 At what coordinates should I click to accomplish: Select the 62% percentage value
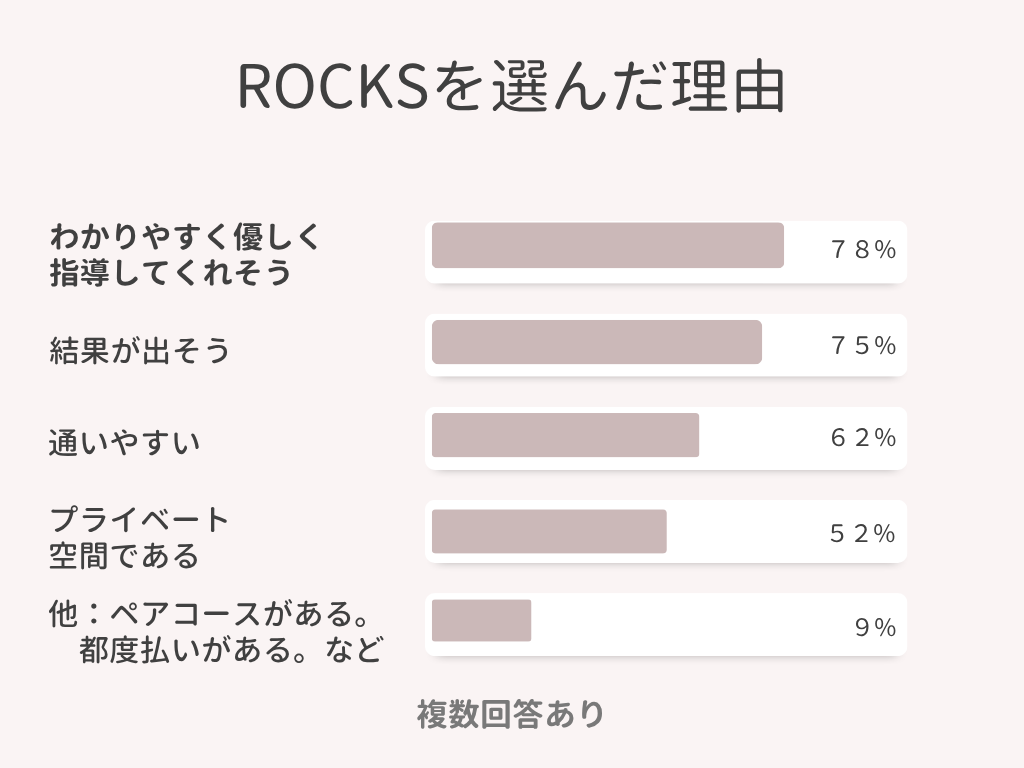[863, 438]
